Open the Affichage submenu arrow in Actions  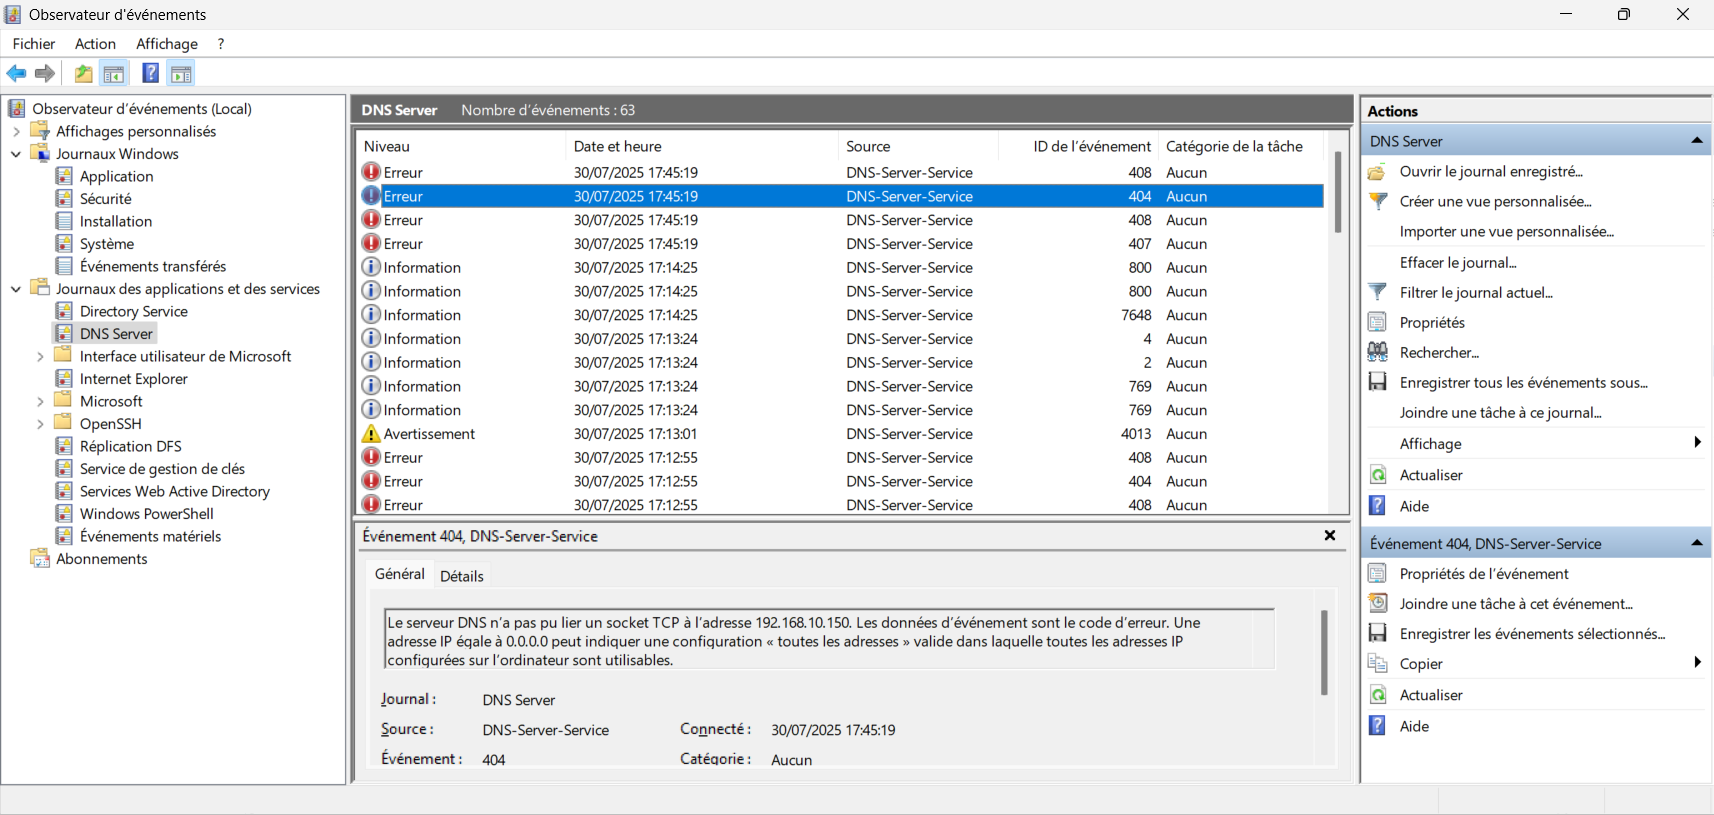[x=1696, y=443]
